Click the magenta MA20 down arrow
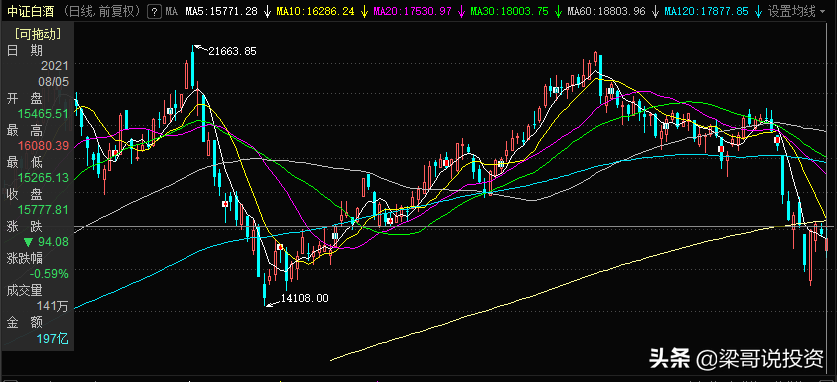 (462, 11)
